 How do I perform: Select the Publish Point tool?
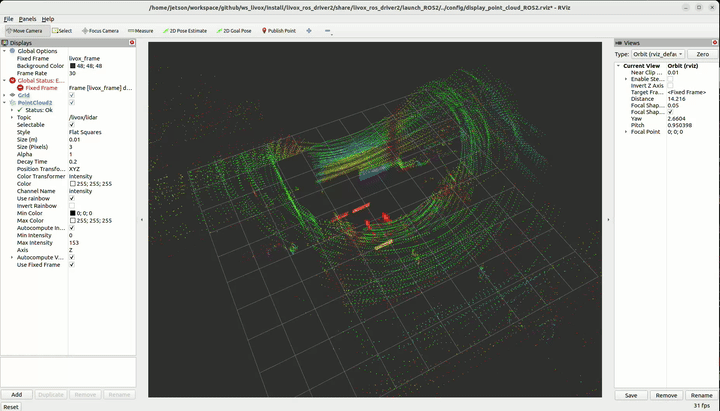[279, 31]
